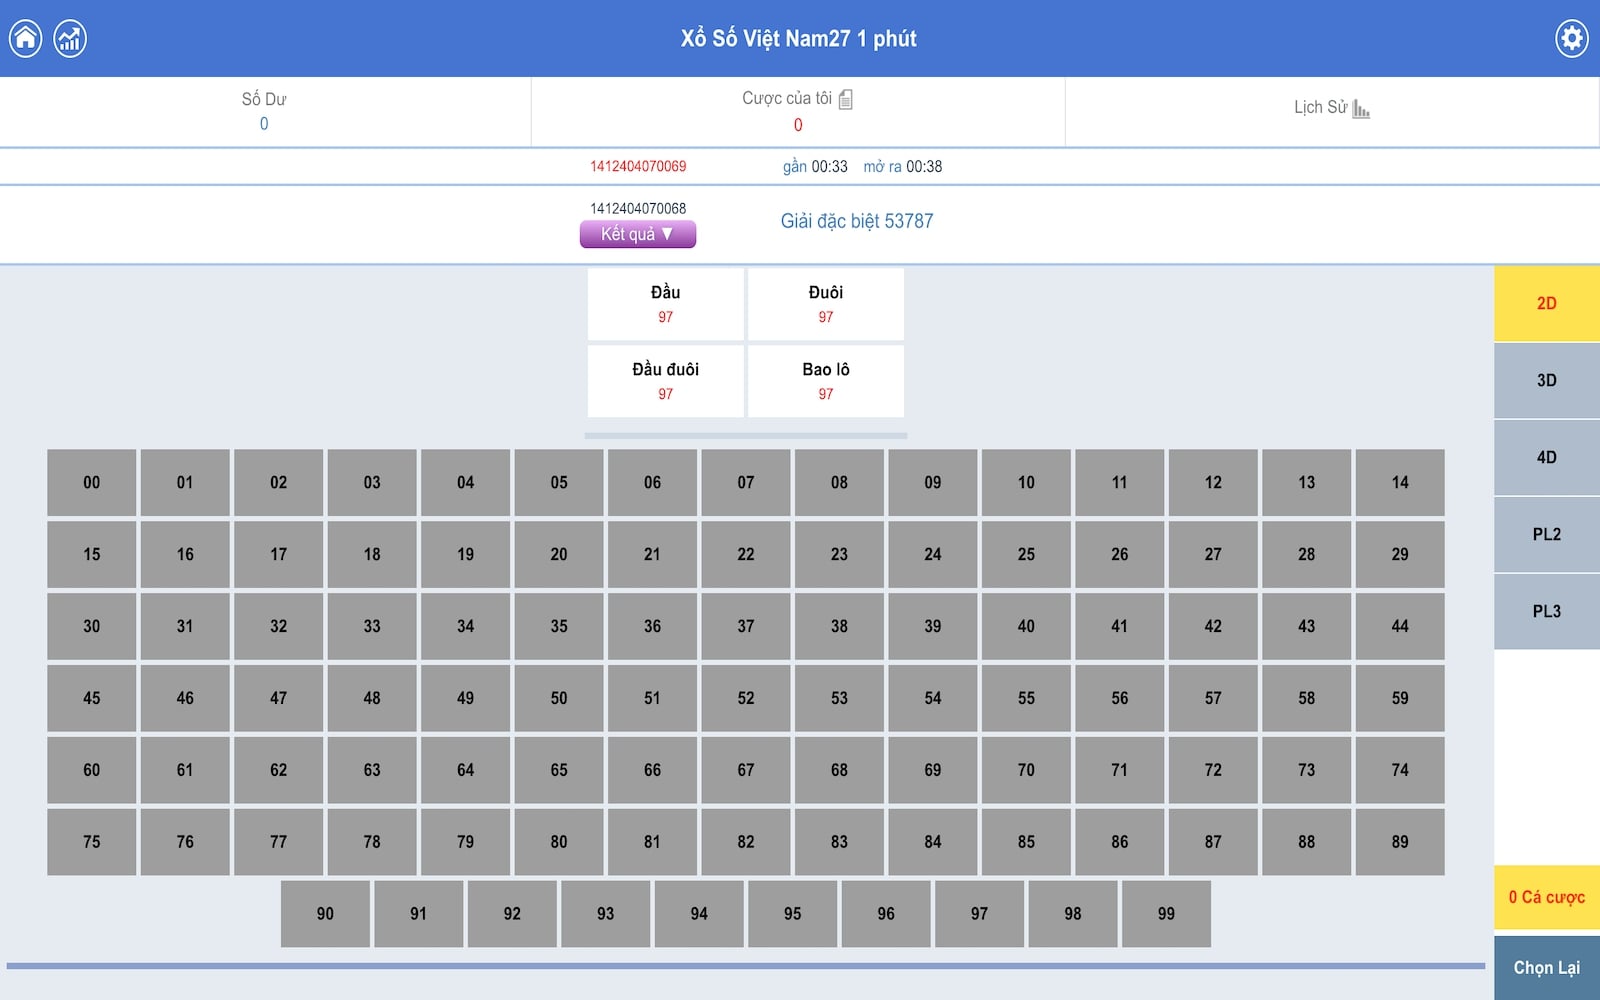Click Giải đặc biệt 53787 result
The width and height of the screenshot is (1600, 1000).
(857, 221)
